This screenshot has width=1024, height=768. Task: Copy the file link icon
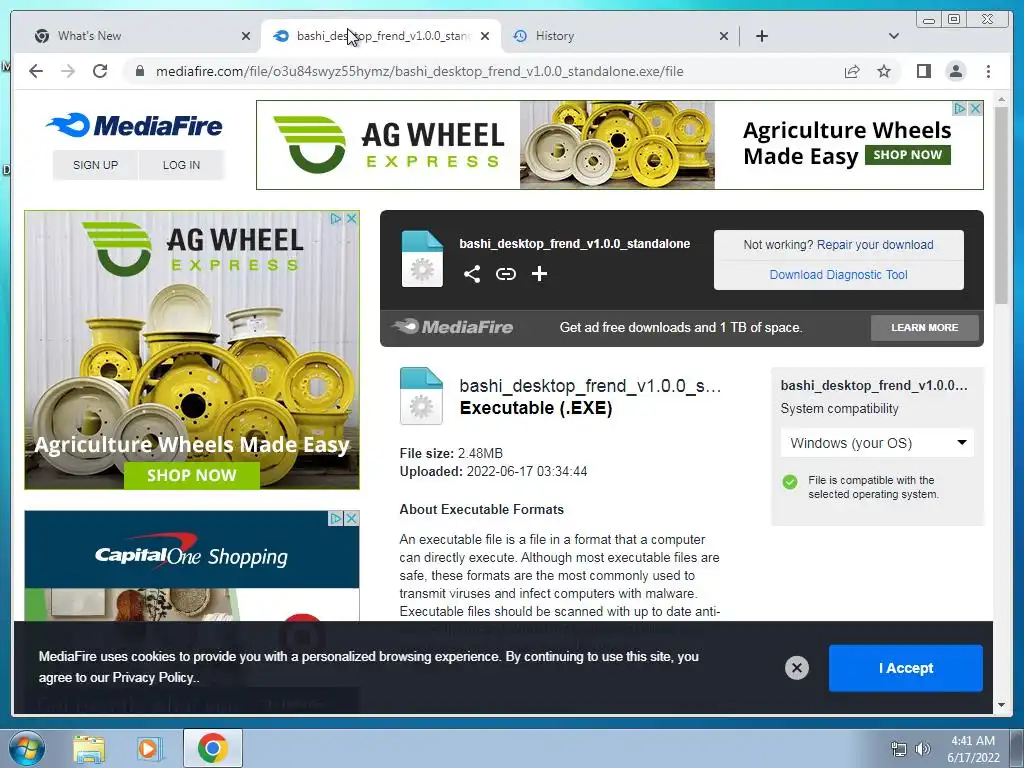(505, 274)
